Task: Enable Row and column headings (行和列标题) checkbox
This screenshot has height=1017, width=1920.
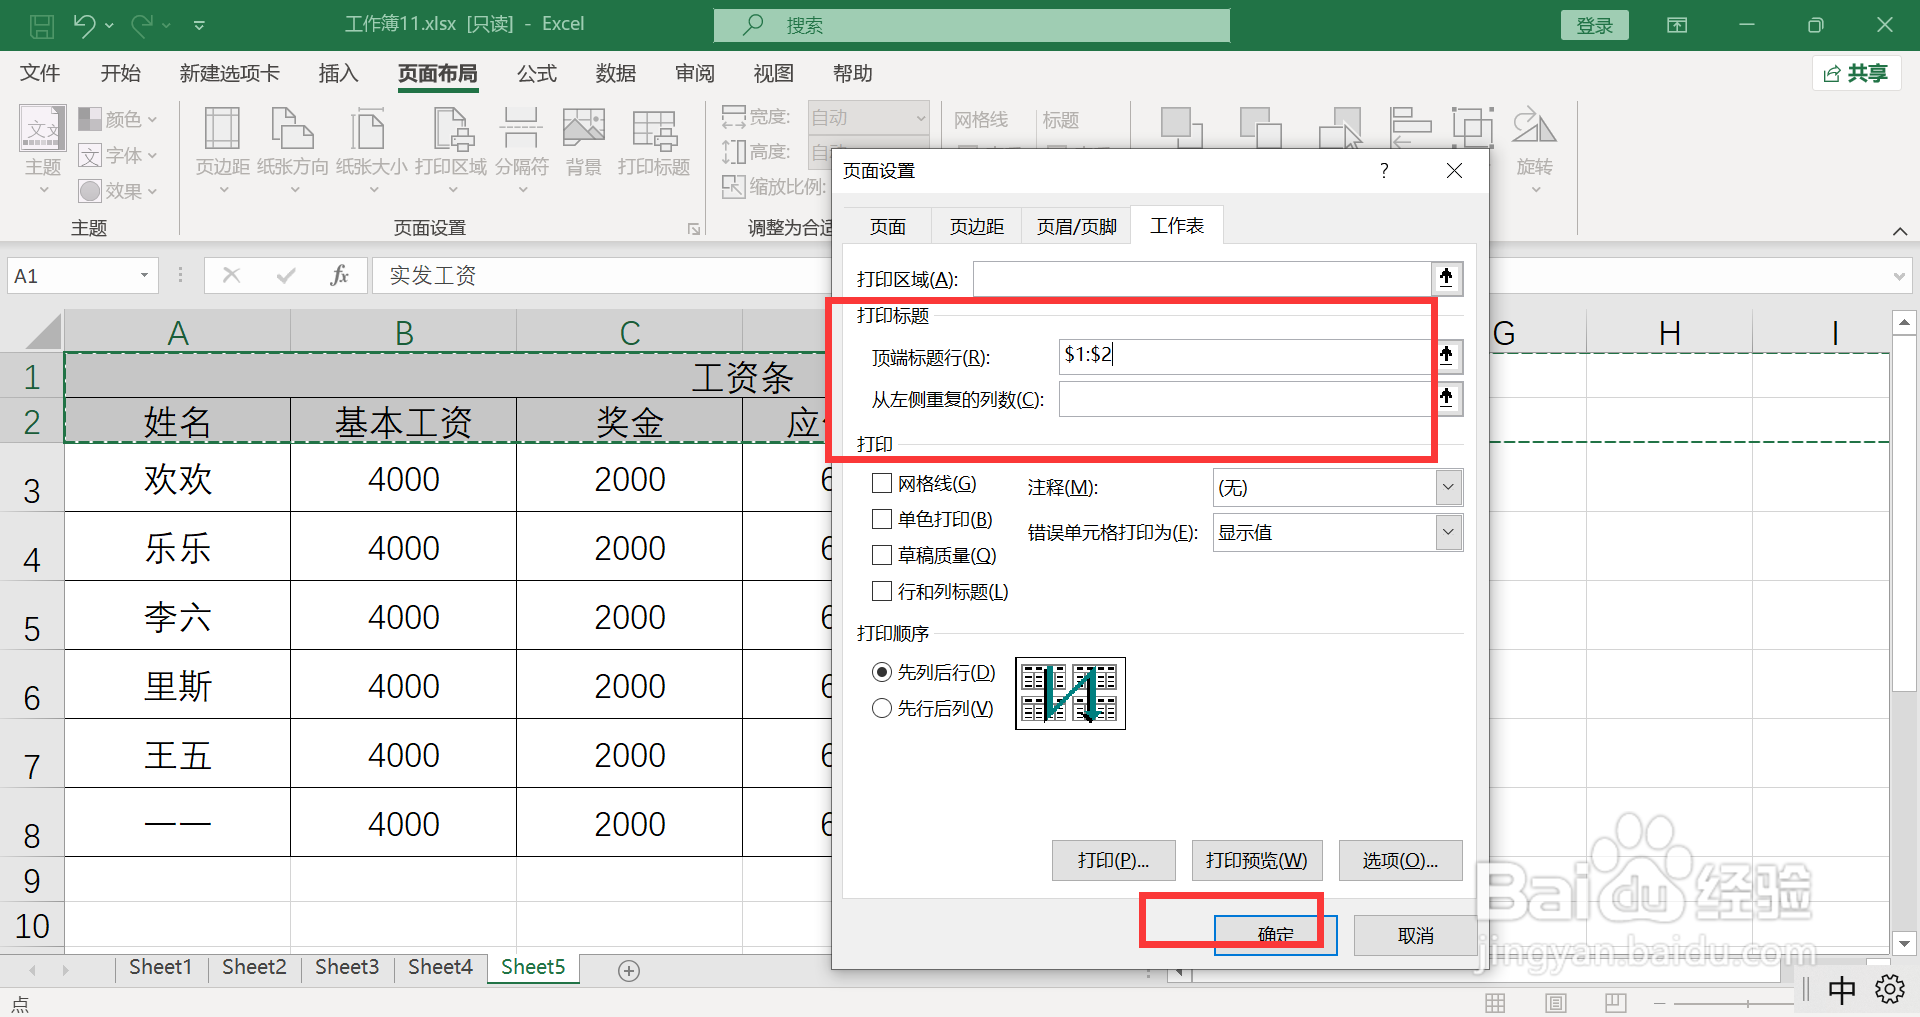Action: (882, 591)
